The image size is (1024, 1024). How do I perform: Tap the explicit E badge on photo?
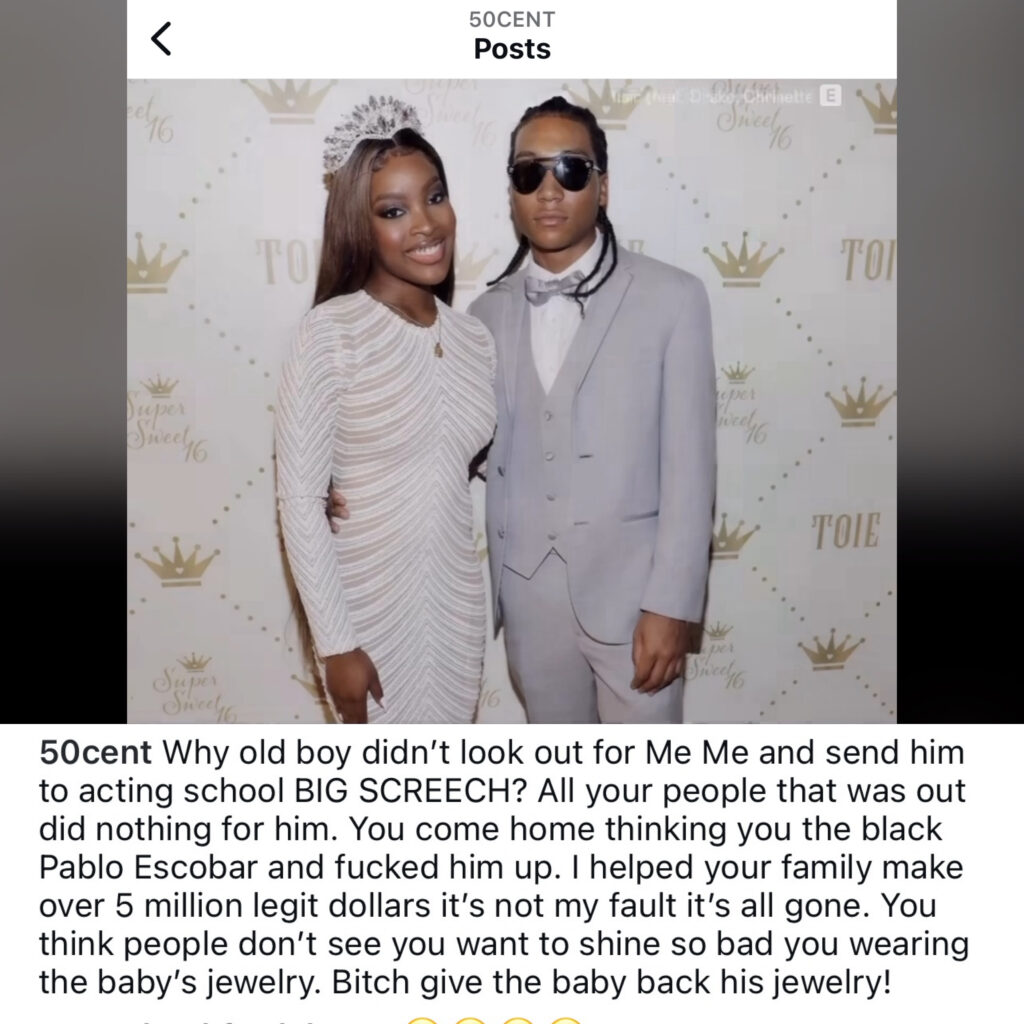[830, 96]
